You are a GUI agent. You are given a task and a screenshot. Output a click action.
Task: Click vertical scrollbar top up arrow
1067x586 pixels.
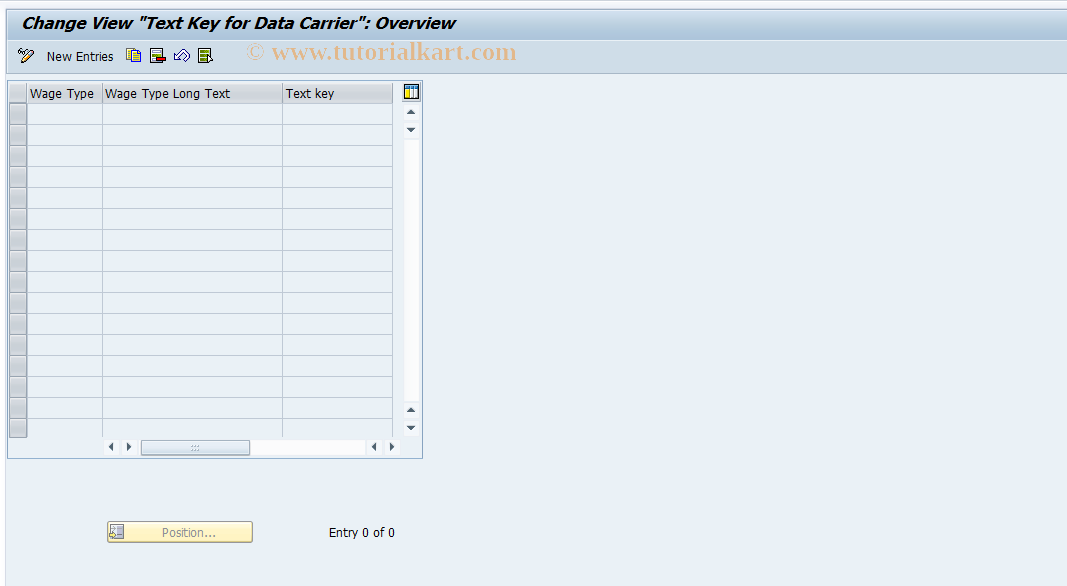tap(411, 112)
